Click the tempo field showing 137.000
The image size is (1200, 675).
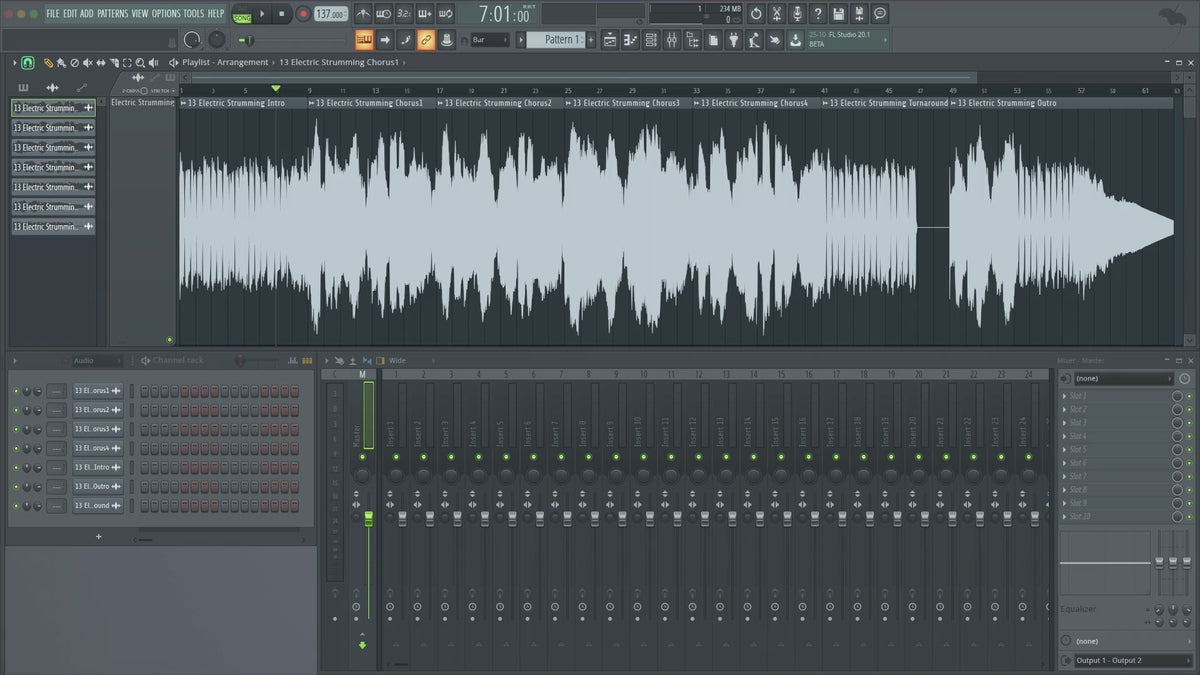click(330, 14)
